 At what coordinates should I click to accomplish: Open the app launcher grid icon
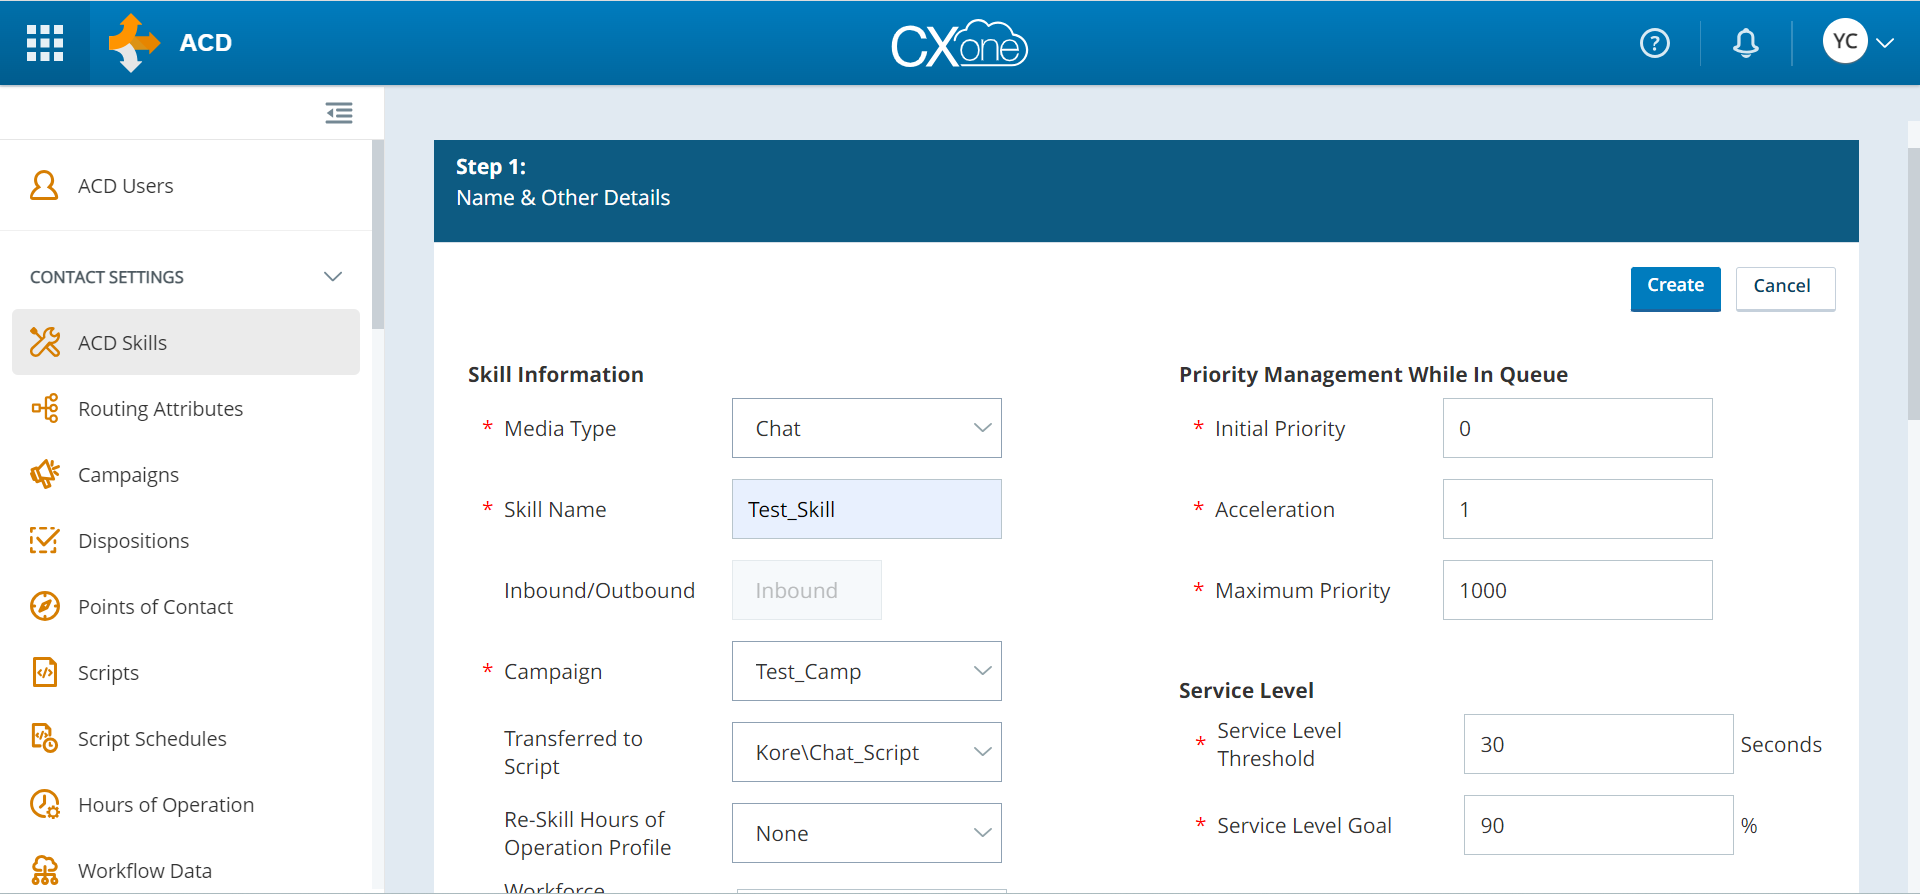click(45, 43)
